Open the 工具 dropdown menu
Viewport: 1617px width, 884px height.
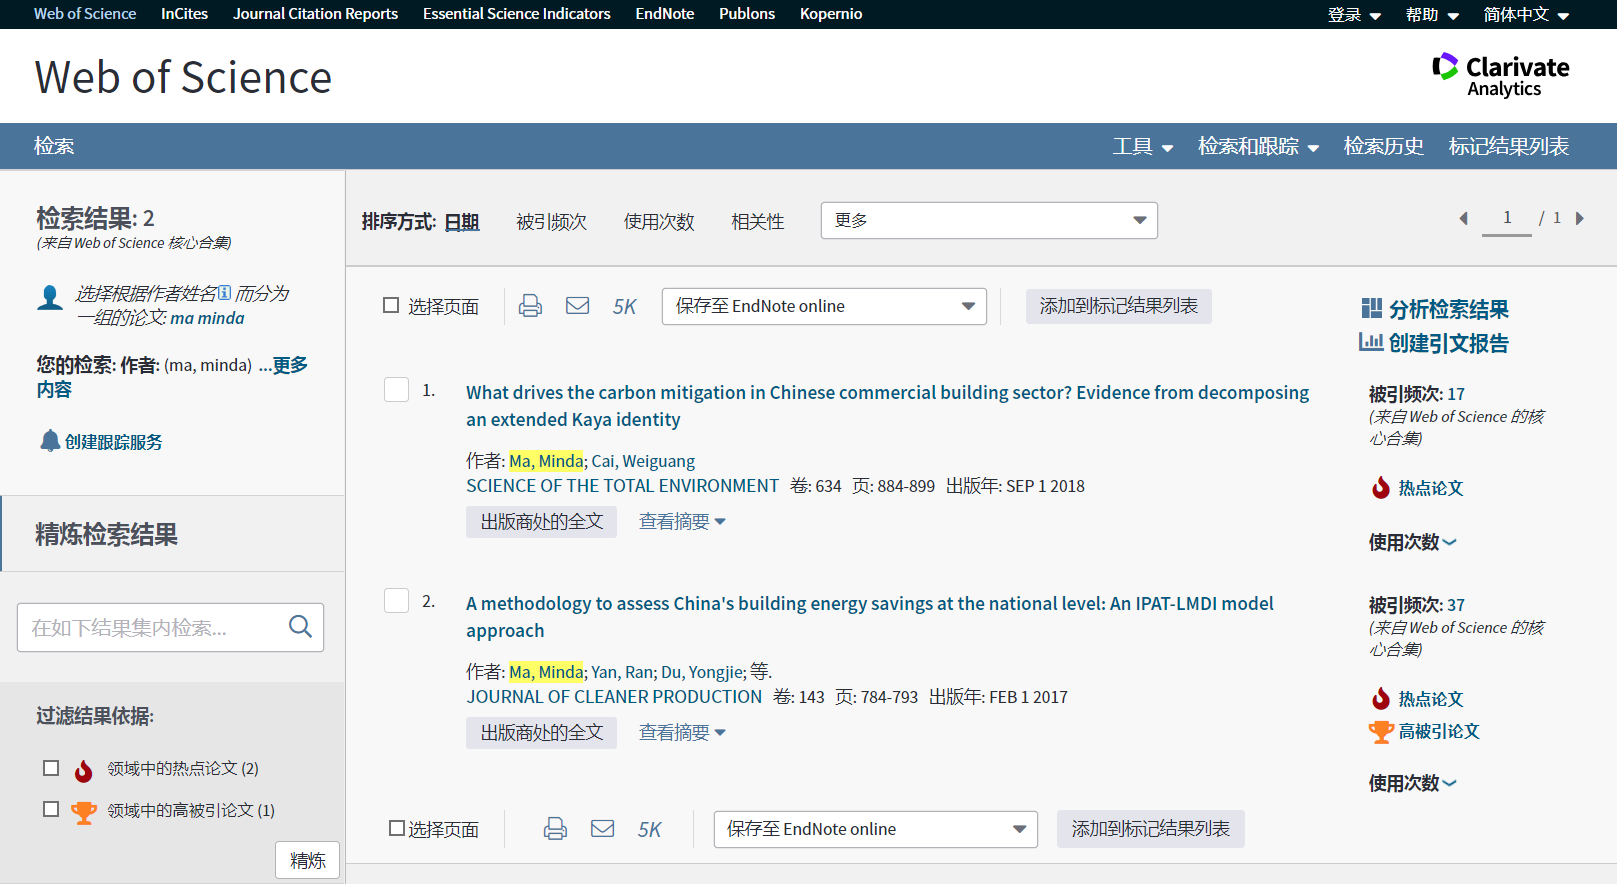click(x=1143, y=146)
